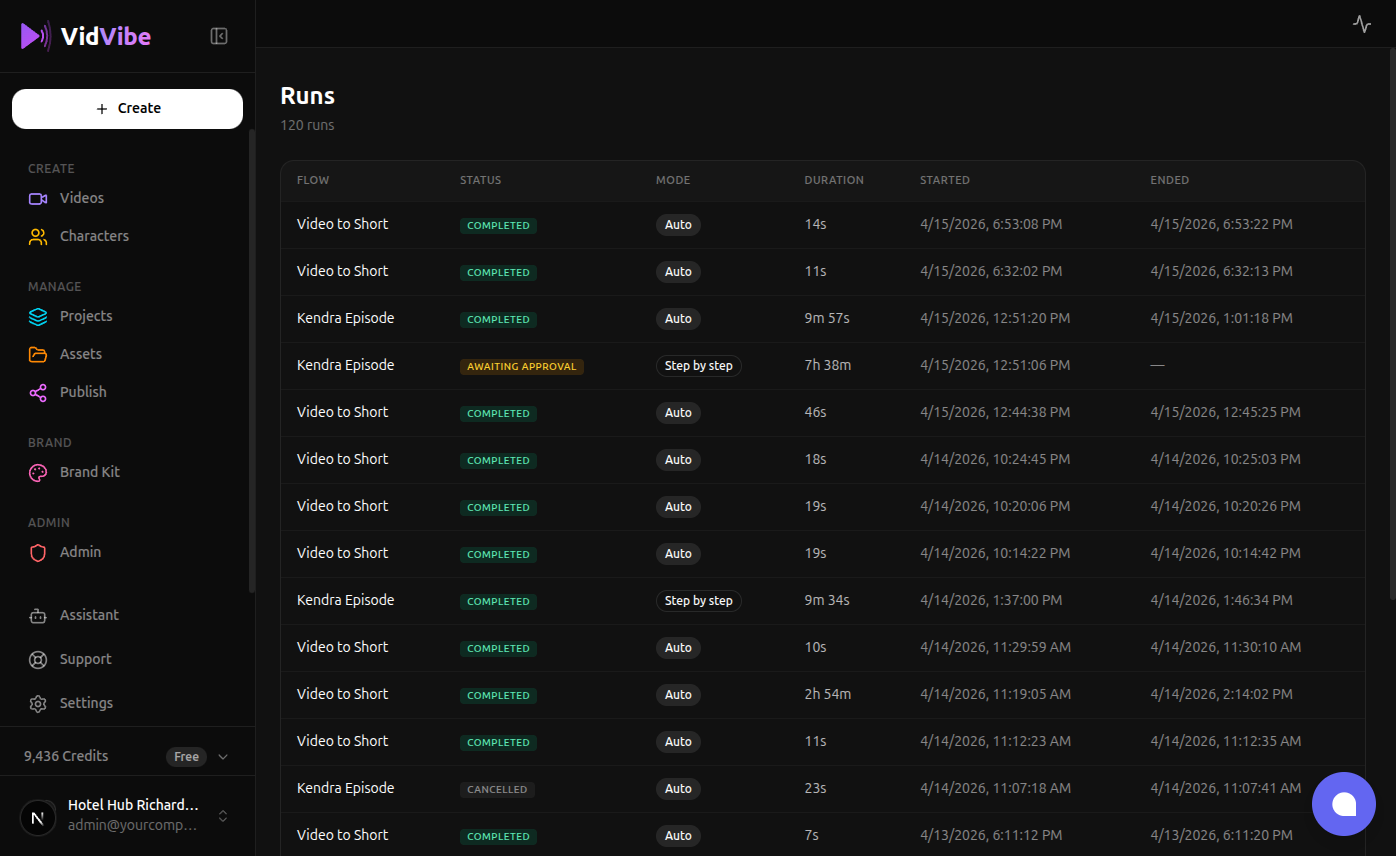
Task: Open the activity pulse icon in the top bar
Action: [1362, 24]
